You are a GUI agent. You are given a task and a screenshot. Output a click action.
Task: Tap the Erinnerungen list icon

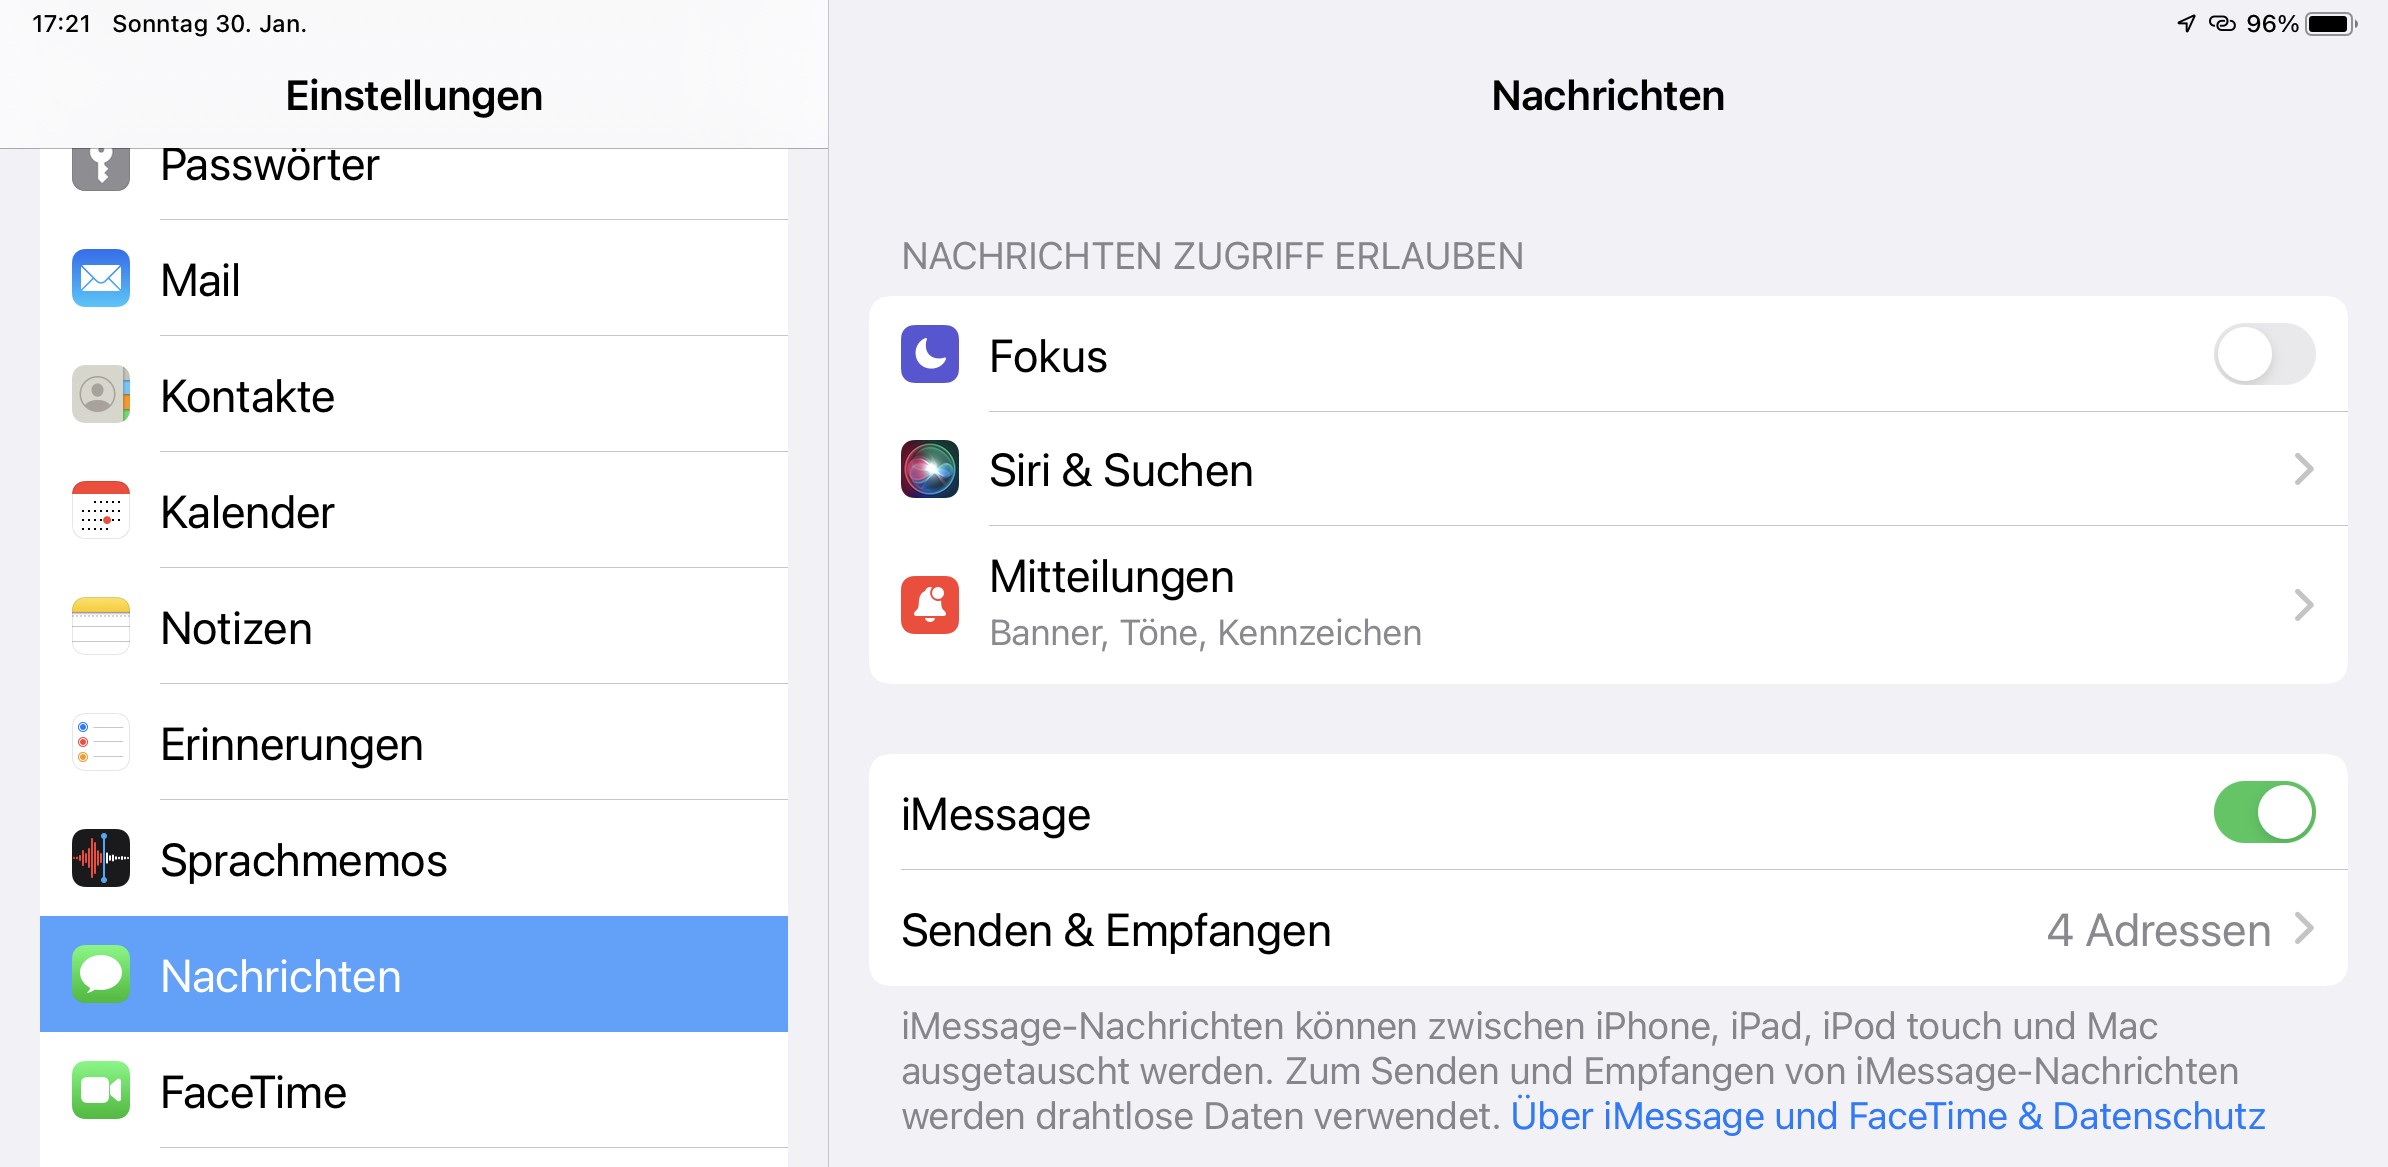point(101,742)
